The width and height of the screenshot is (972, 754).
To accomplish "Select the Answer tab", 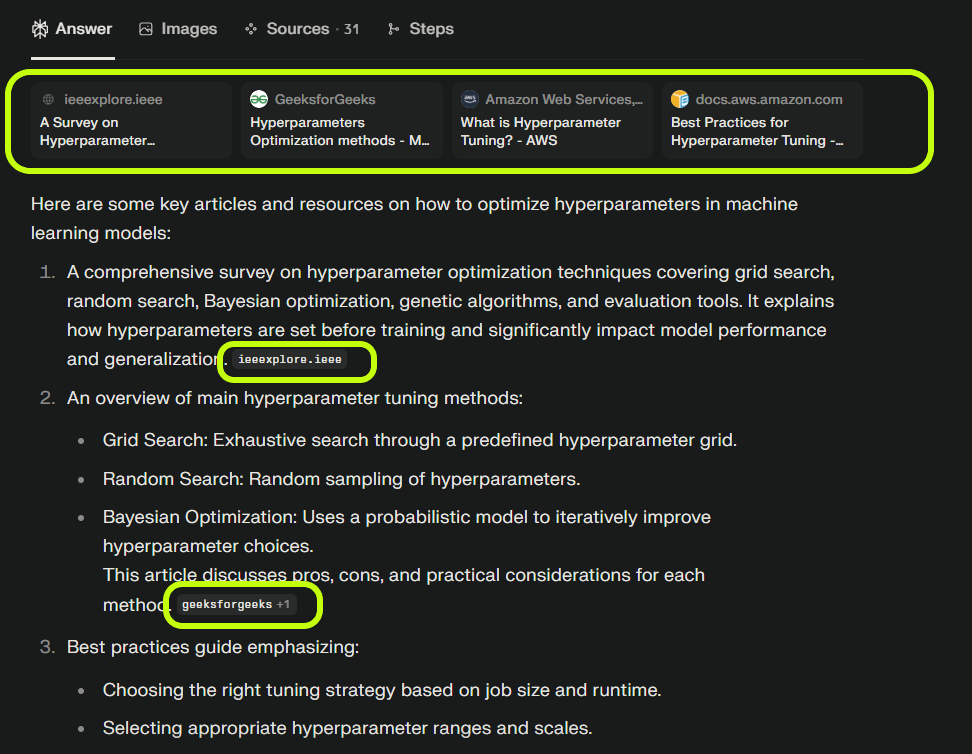I will click(72, 29).
